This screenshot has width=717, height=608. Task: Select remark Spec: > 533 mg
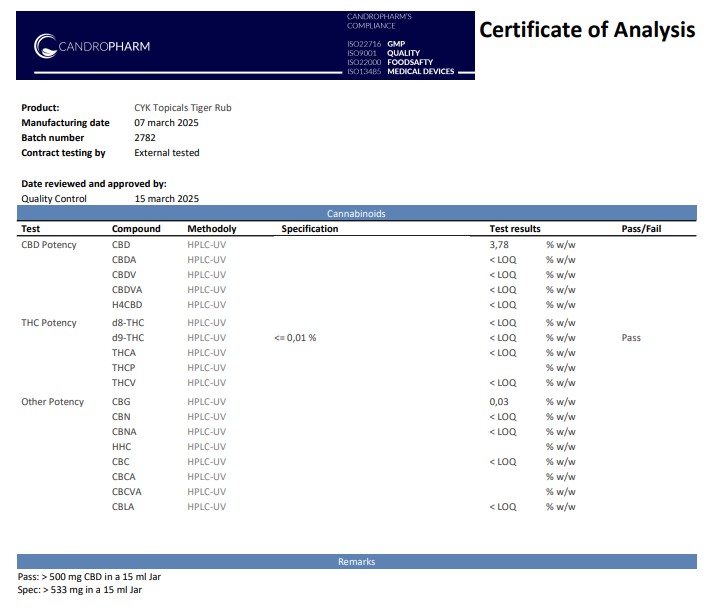coord(80,590)
